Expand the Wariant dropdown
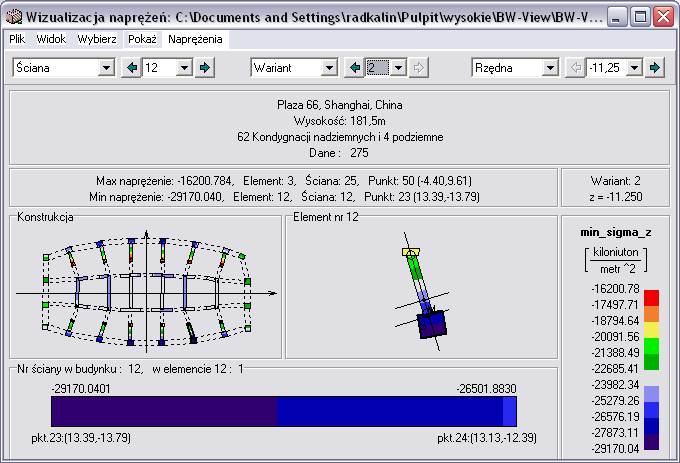Screen dimensions: 680x463 click(x=329, y=68)
